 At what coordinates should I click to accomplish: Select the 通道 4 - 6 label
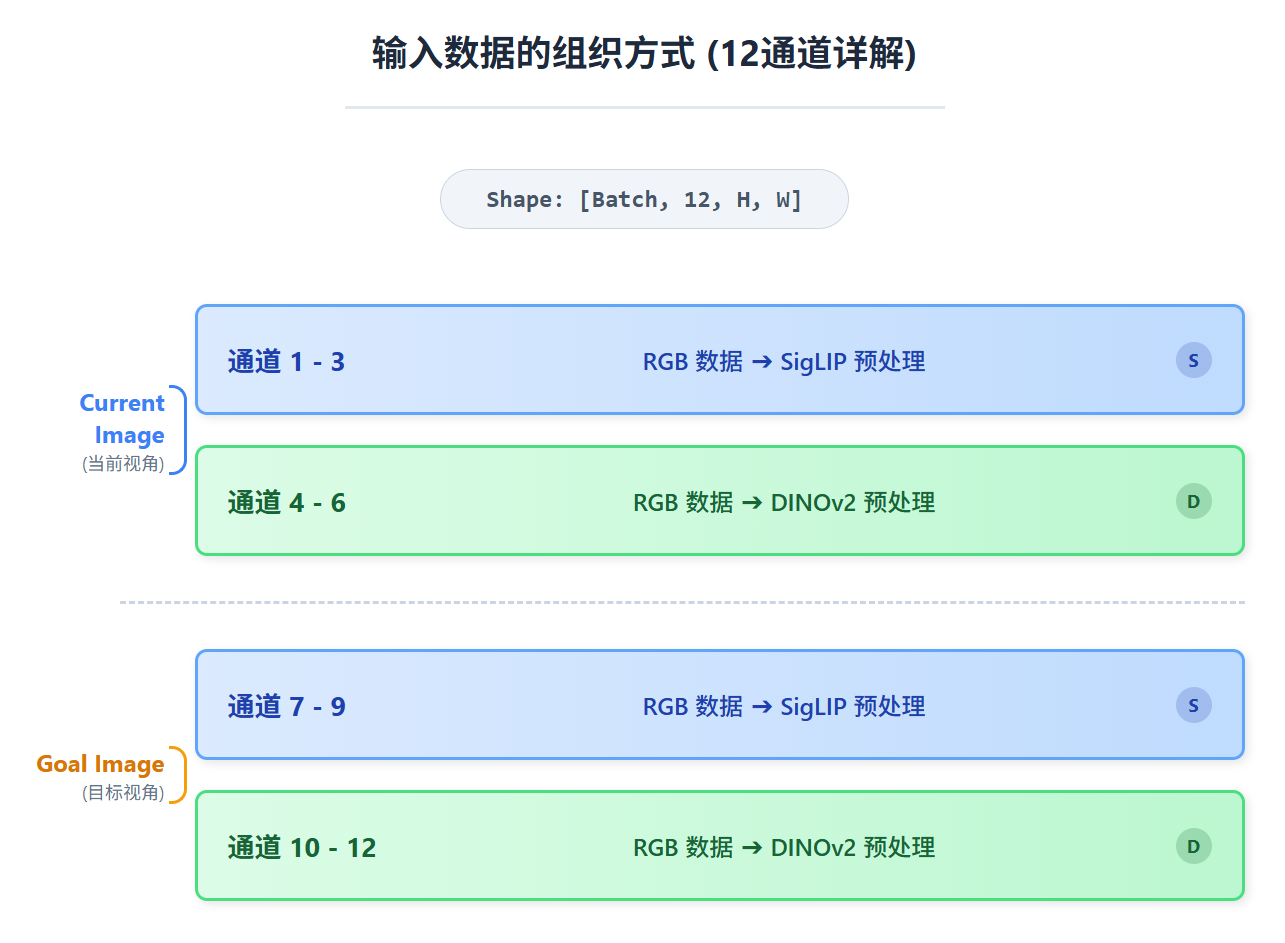[286, 502]
